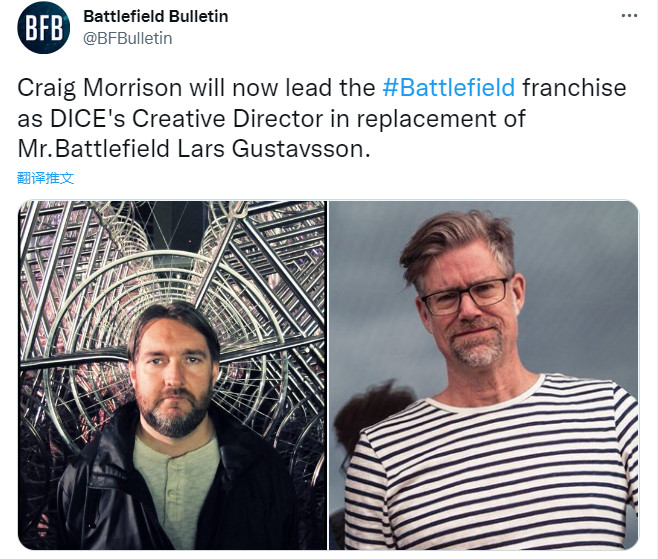Open the three-dot more options menu
The width and height of the screenshot is (658, 559).
pos(629,16)
